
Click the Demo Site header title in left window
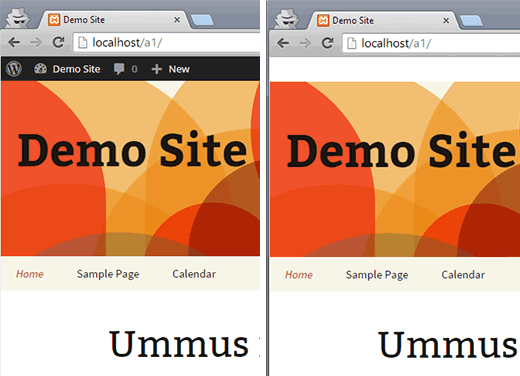132,149
